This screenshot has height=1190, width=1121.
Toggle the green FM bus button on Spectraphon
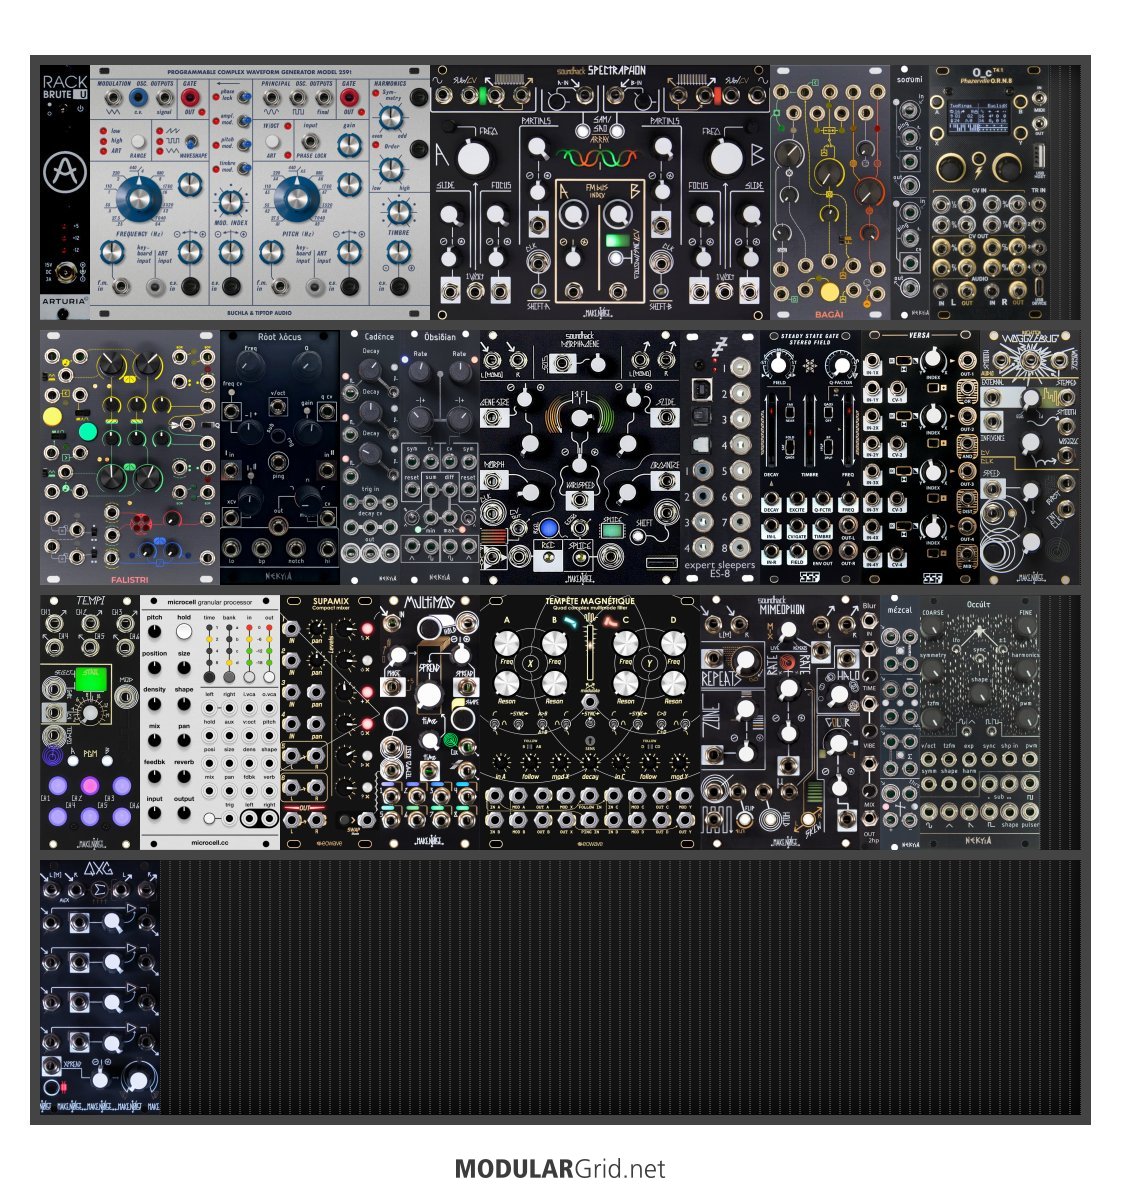(617, 241)
